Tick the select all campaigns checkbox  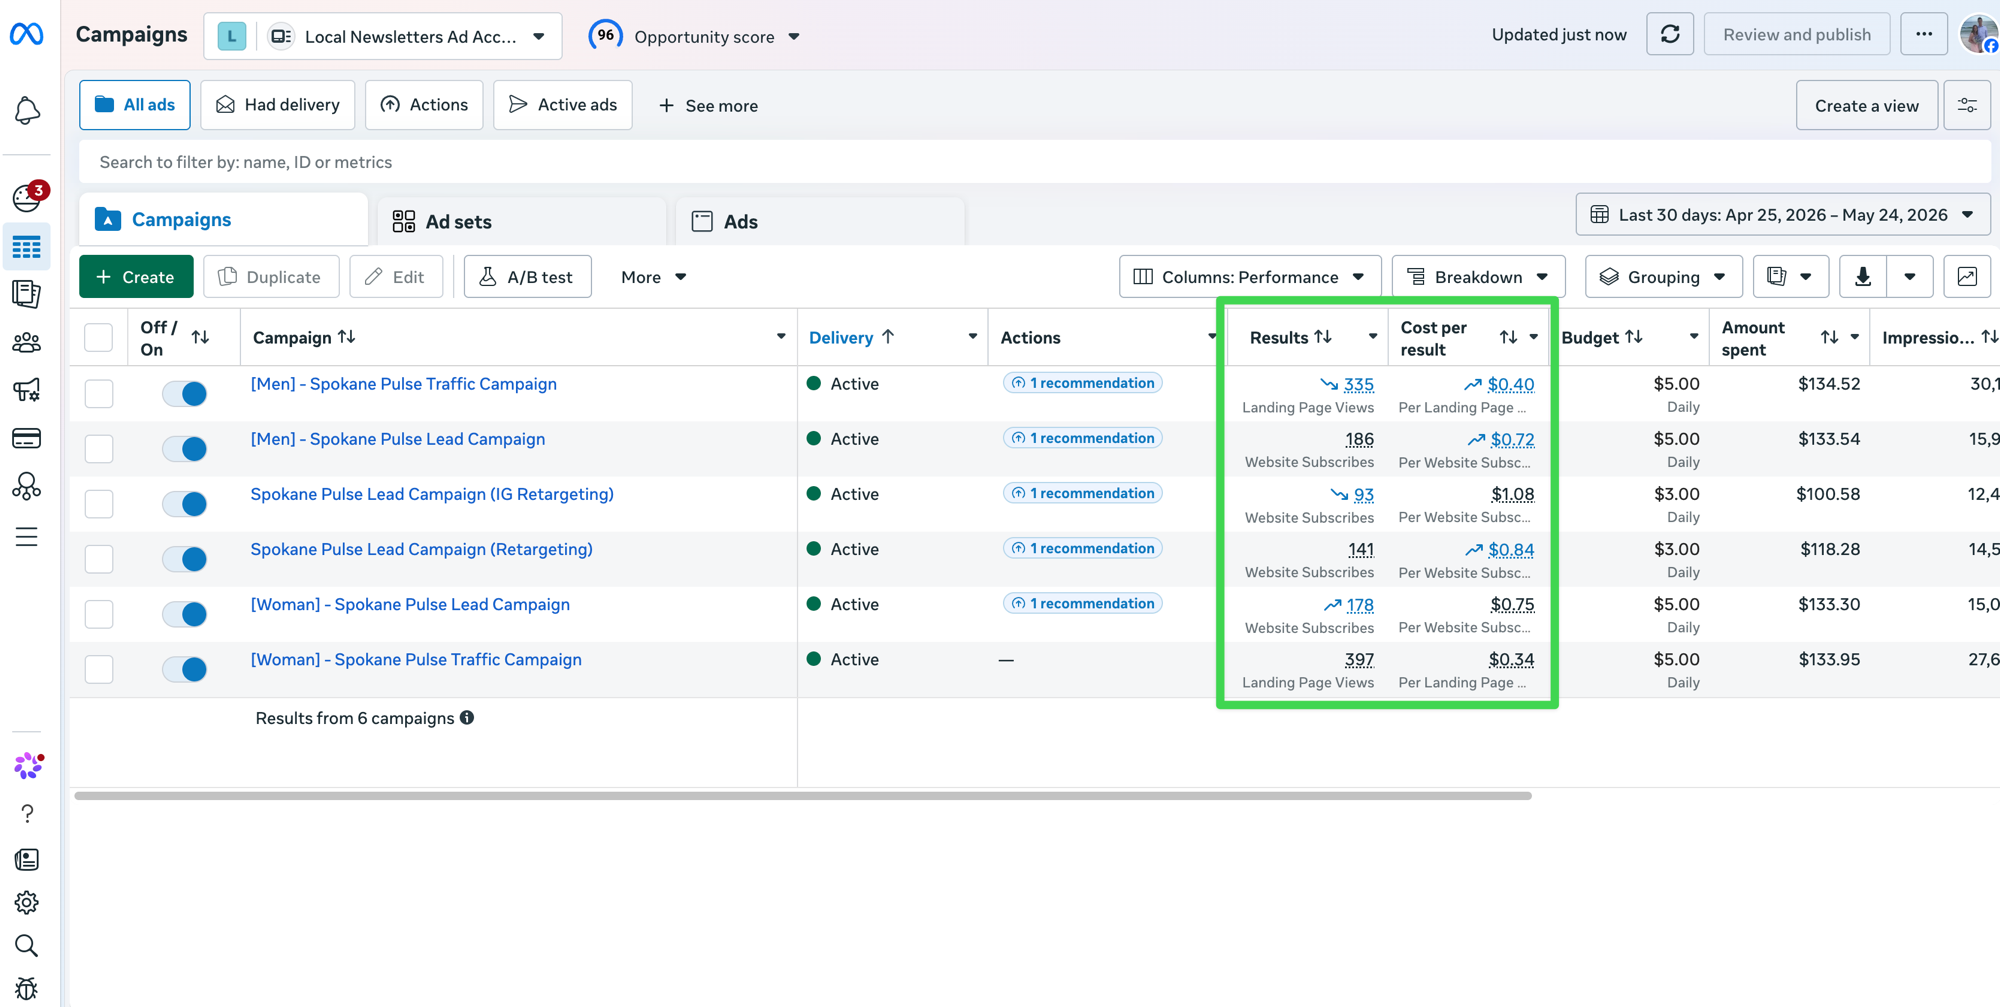tap(99, 338)
